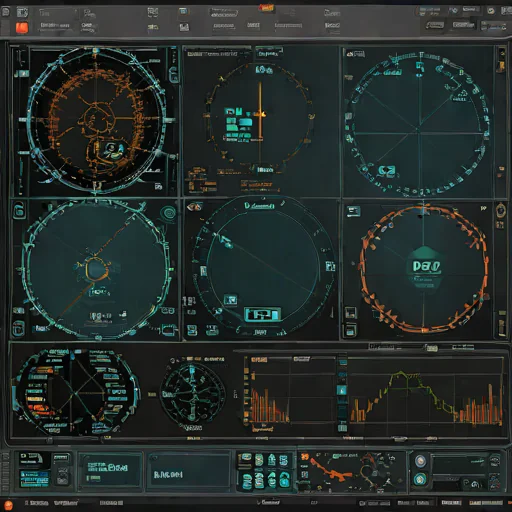Click the lower teal round knob in bottom-right panel
Viewport: 512px width, 512px height.
[420, 479]
